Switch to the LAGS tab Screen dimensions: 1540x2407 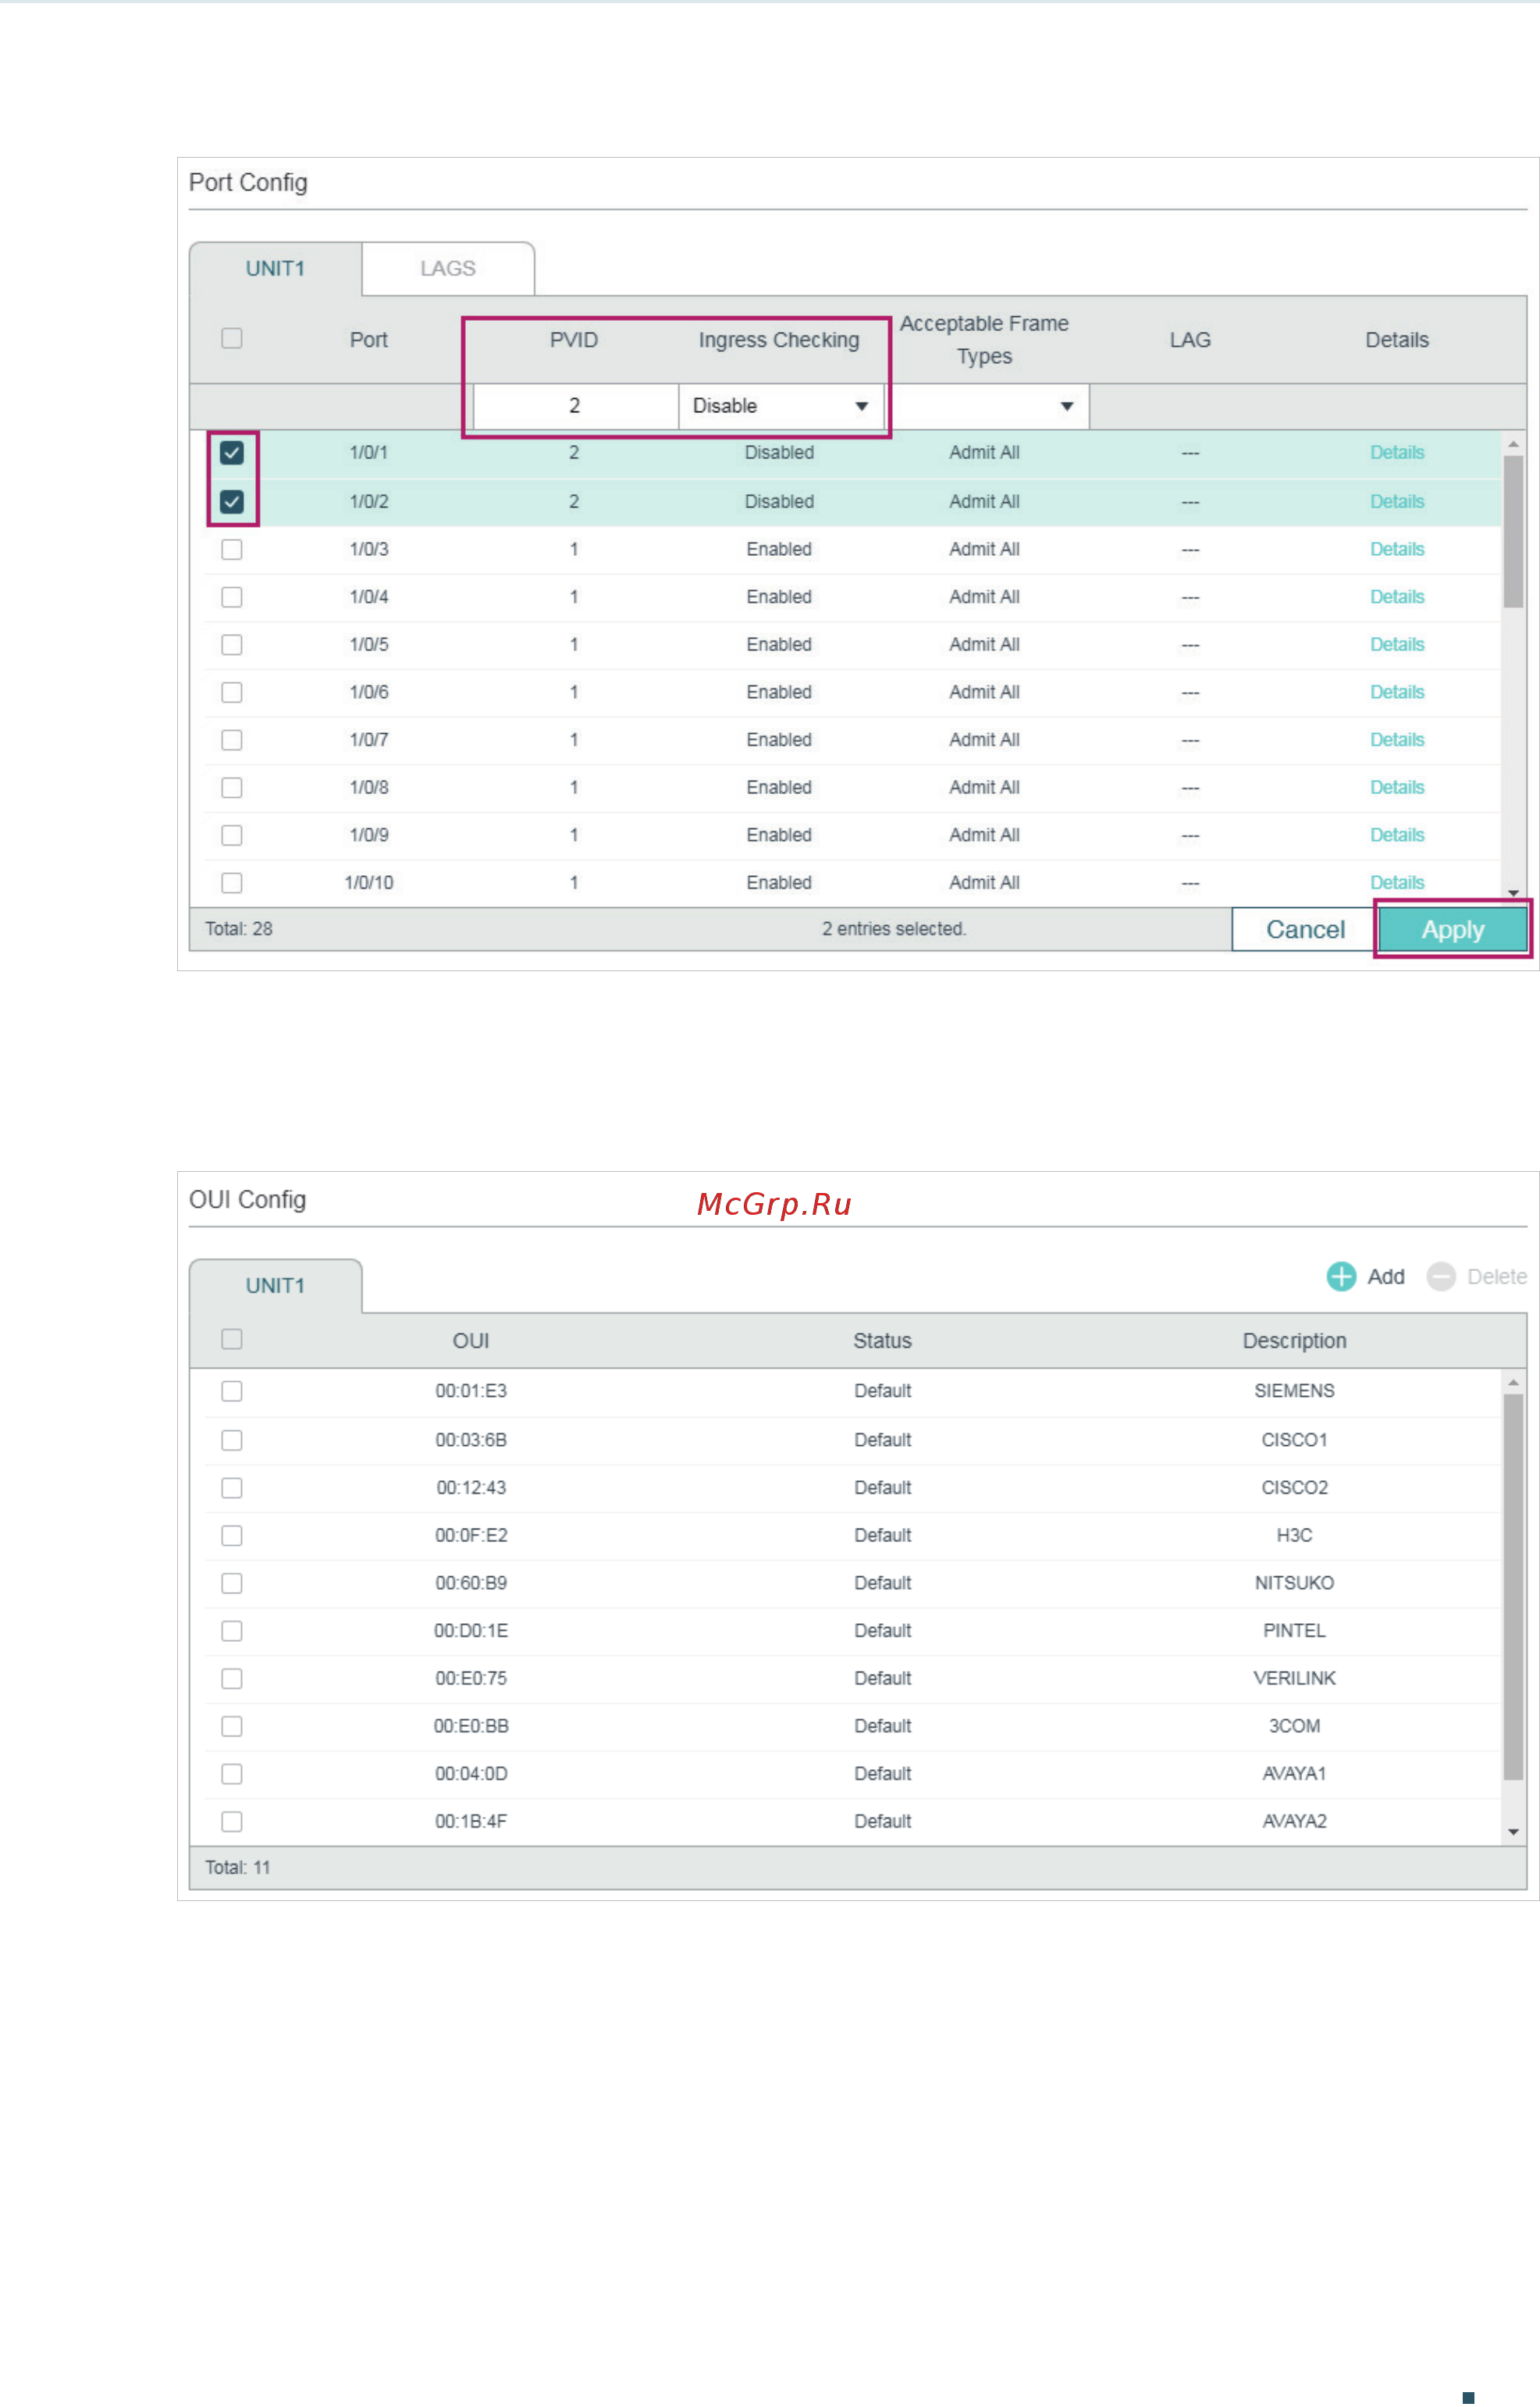(448, 269)
